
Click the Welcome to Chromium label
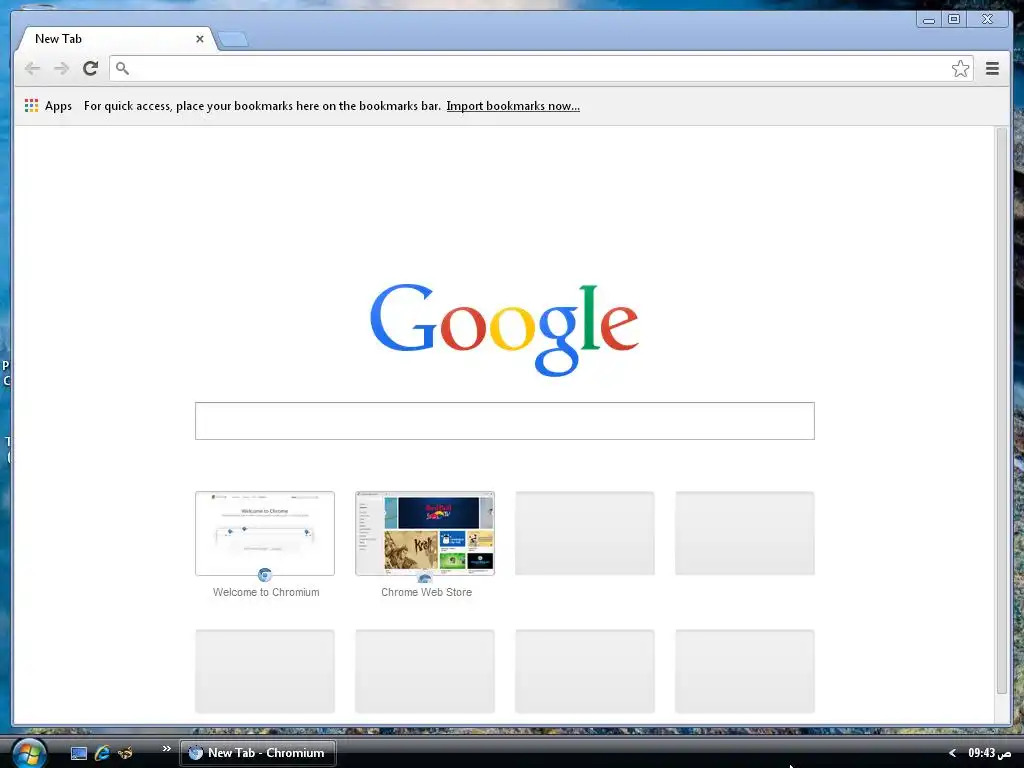click(266, 592)
